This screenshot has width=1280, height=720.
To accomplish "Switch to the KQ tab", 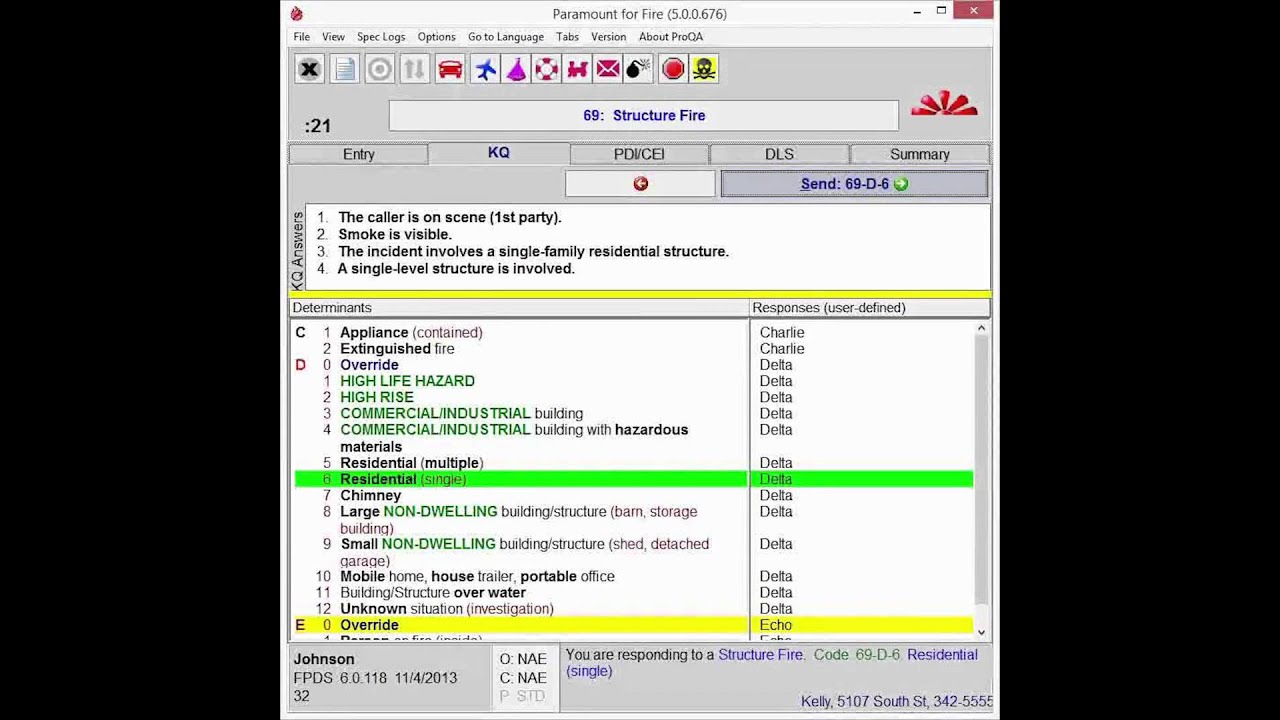I will (499, 153).
